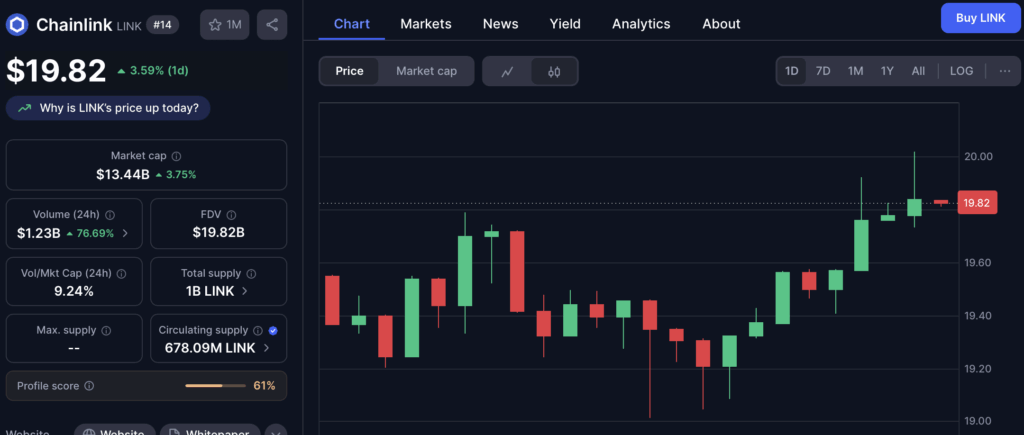The width and height of the screenshot is (1024, 435).
Task: Show Max. supply info icon
Action: click(106, 330)
